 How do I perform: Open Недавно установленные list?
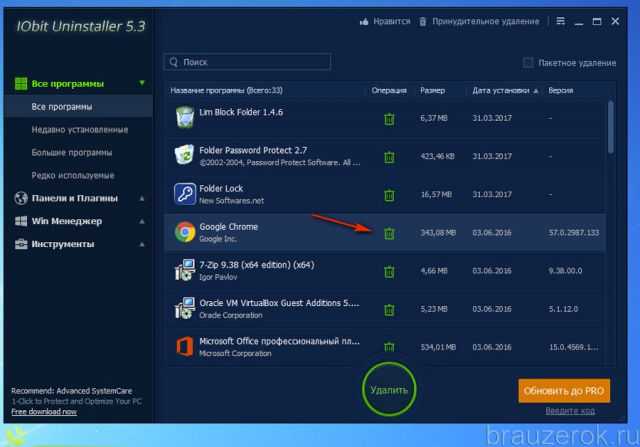(80, 129)
